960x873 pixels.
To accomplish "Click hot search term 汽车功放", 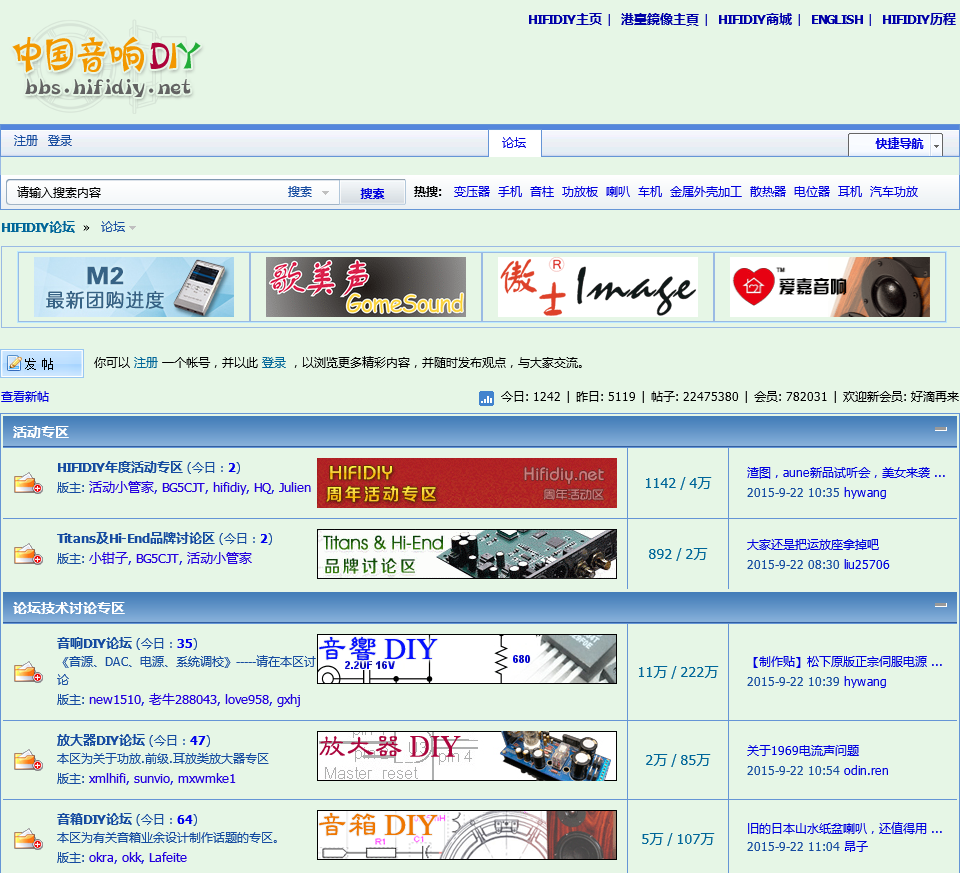I will (894, 192).
